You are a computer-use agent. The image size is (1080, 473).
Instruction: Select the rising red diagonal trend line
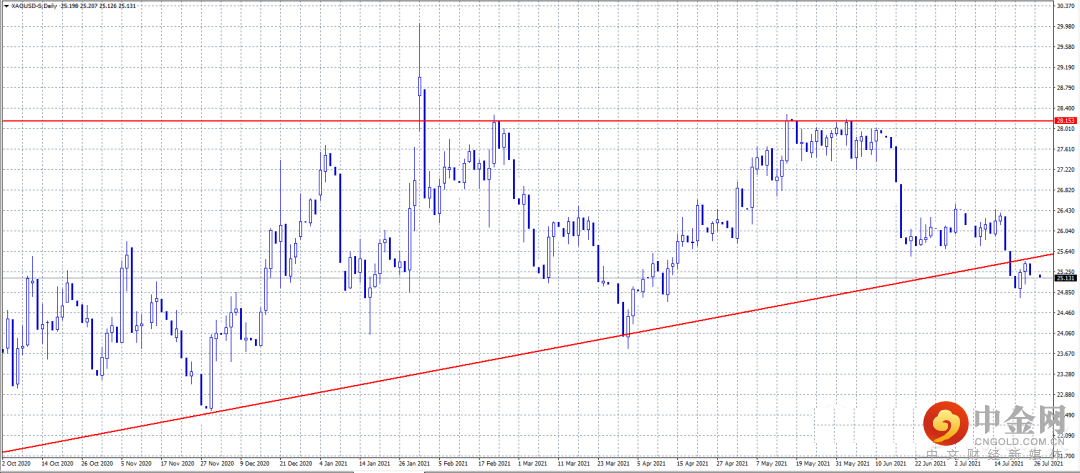[526, 353]
